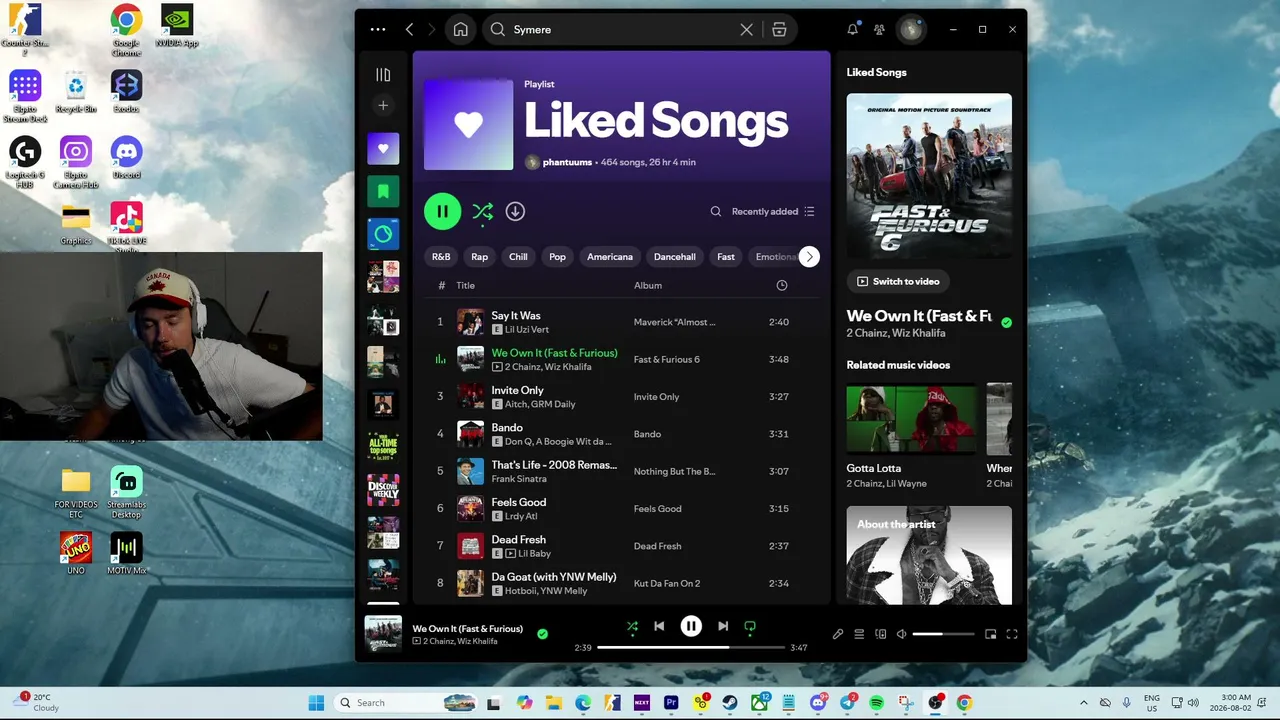Pause playback with the big green button
Viewport: 1280px width, 720px height.
pyautogui.click(x=442, y=211)
